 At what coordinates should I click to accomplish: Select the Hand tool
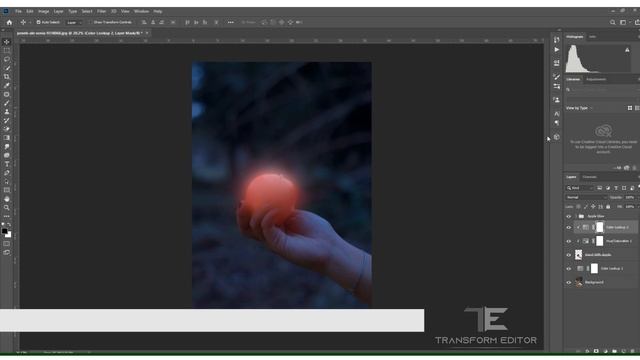7,199
